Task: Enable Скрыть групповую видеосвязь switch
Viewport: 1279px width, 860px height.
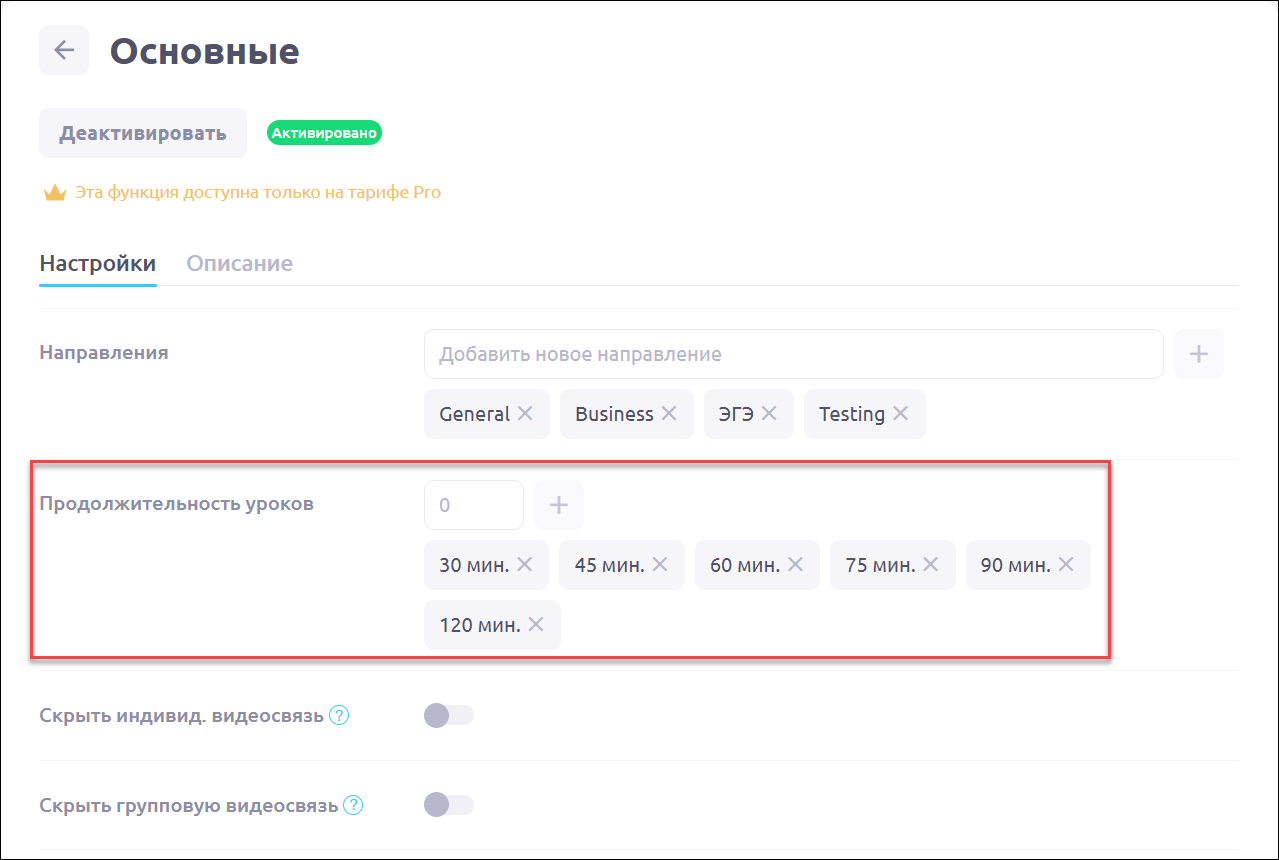Action: 448,805
